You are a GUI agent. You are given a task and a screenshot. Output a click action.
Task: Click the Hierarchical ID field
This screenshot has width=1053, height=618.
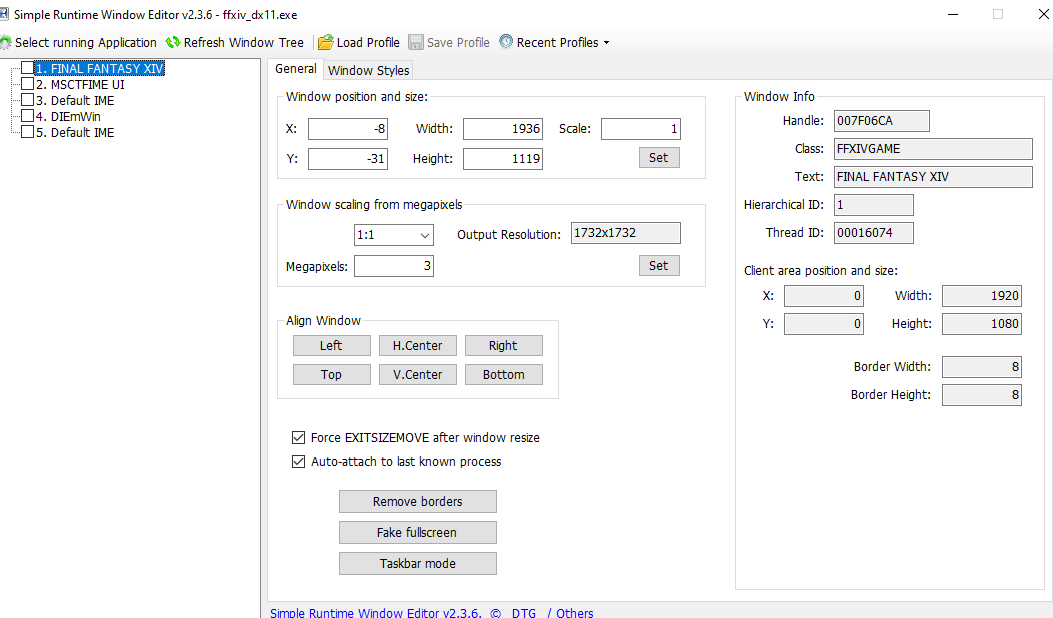tap(874, 205)
